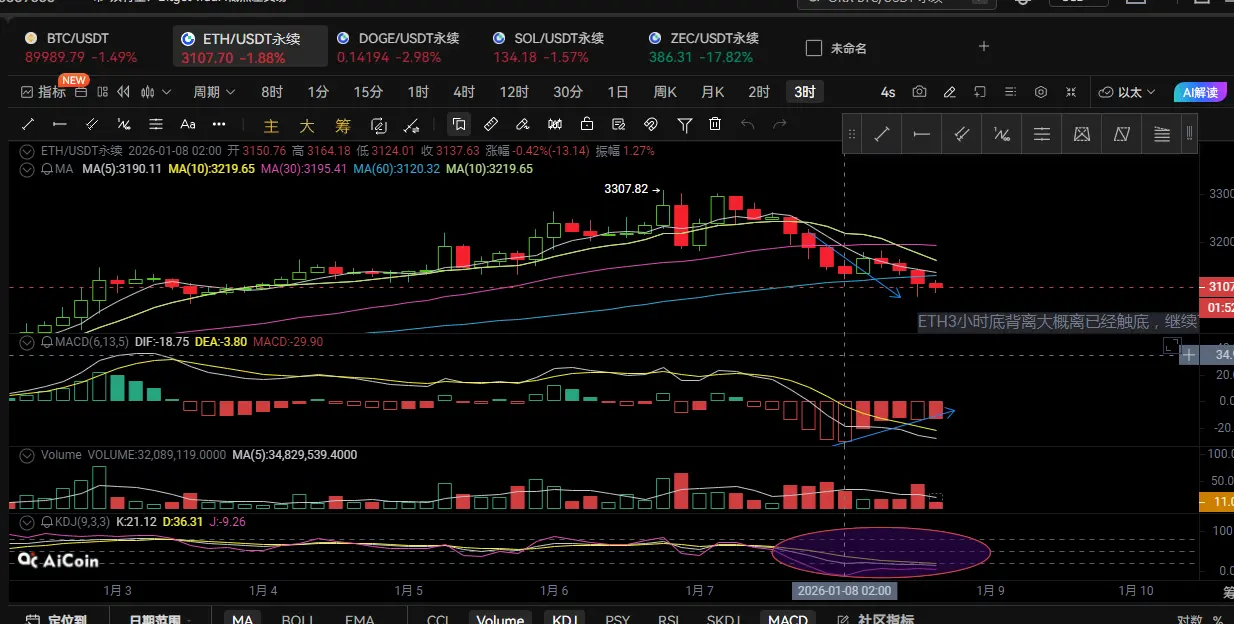The height and width of the screenshot is (624, 1234).
Task: Click the 4s refresh interval label
Action: tap(888, 92)
